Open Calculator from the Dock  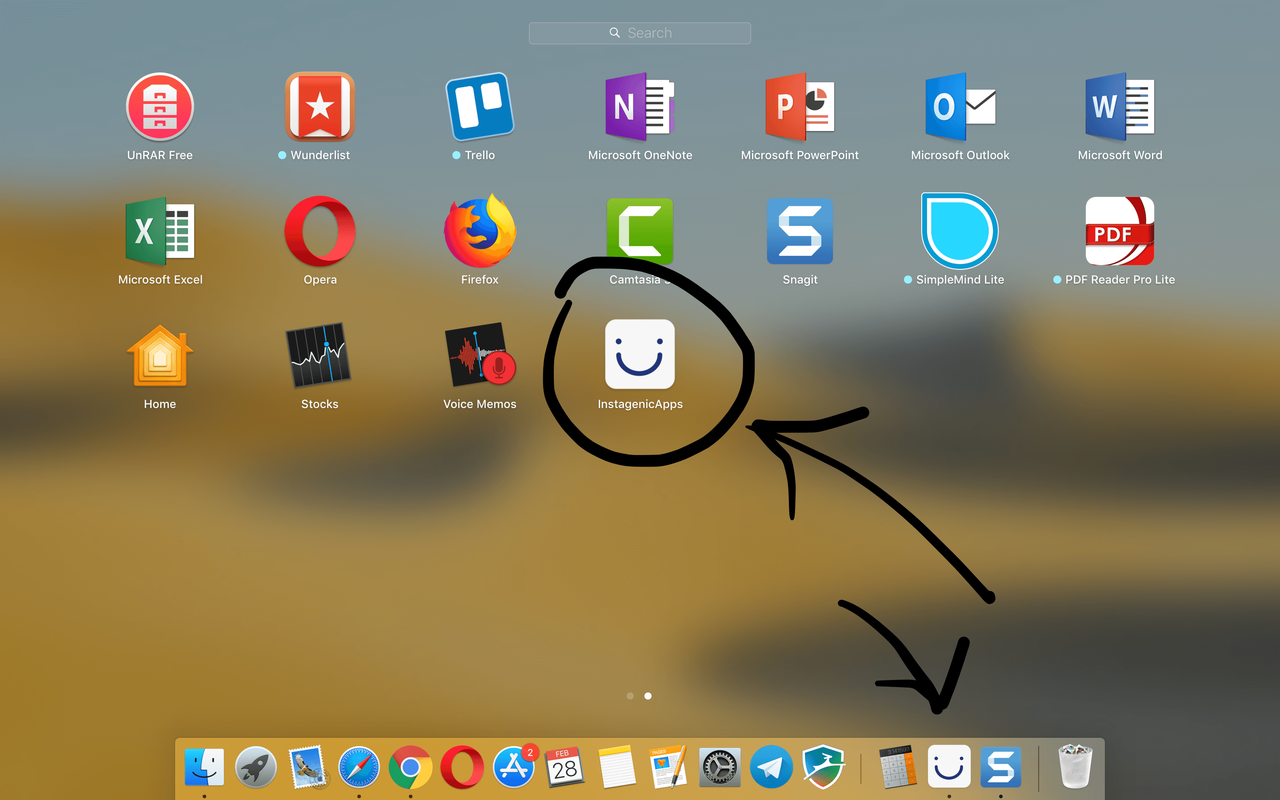(x=897, y=767)
